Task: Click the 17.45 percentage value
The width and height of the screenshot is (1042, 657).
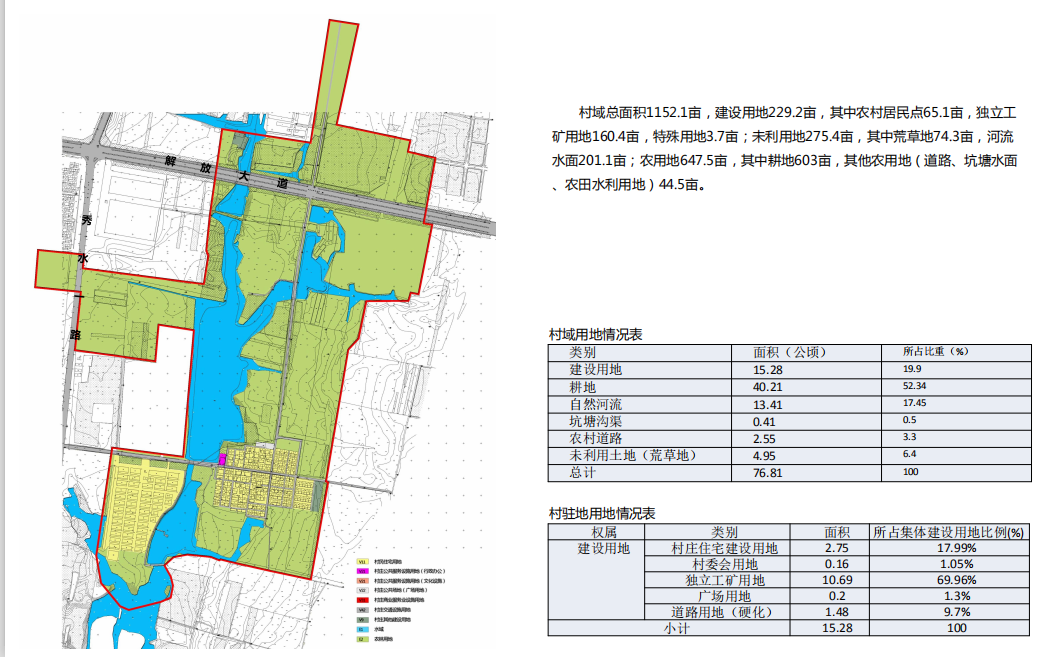Action: click(914, 403)
